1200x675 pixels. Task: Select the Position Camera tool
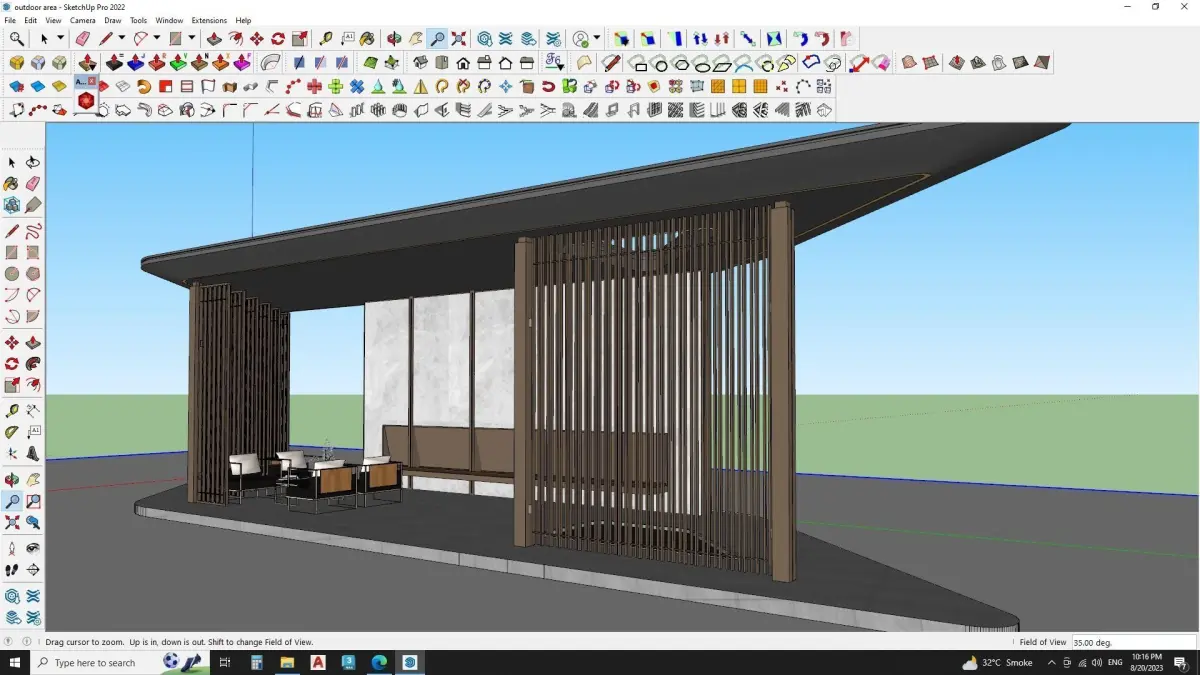pos(12,548)
